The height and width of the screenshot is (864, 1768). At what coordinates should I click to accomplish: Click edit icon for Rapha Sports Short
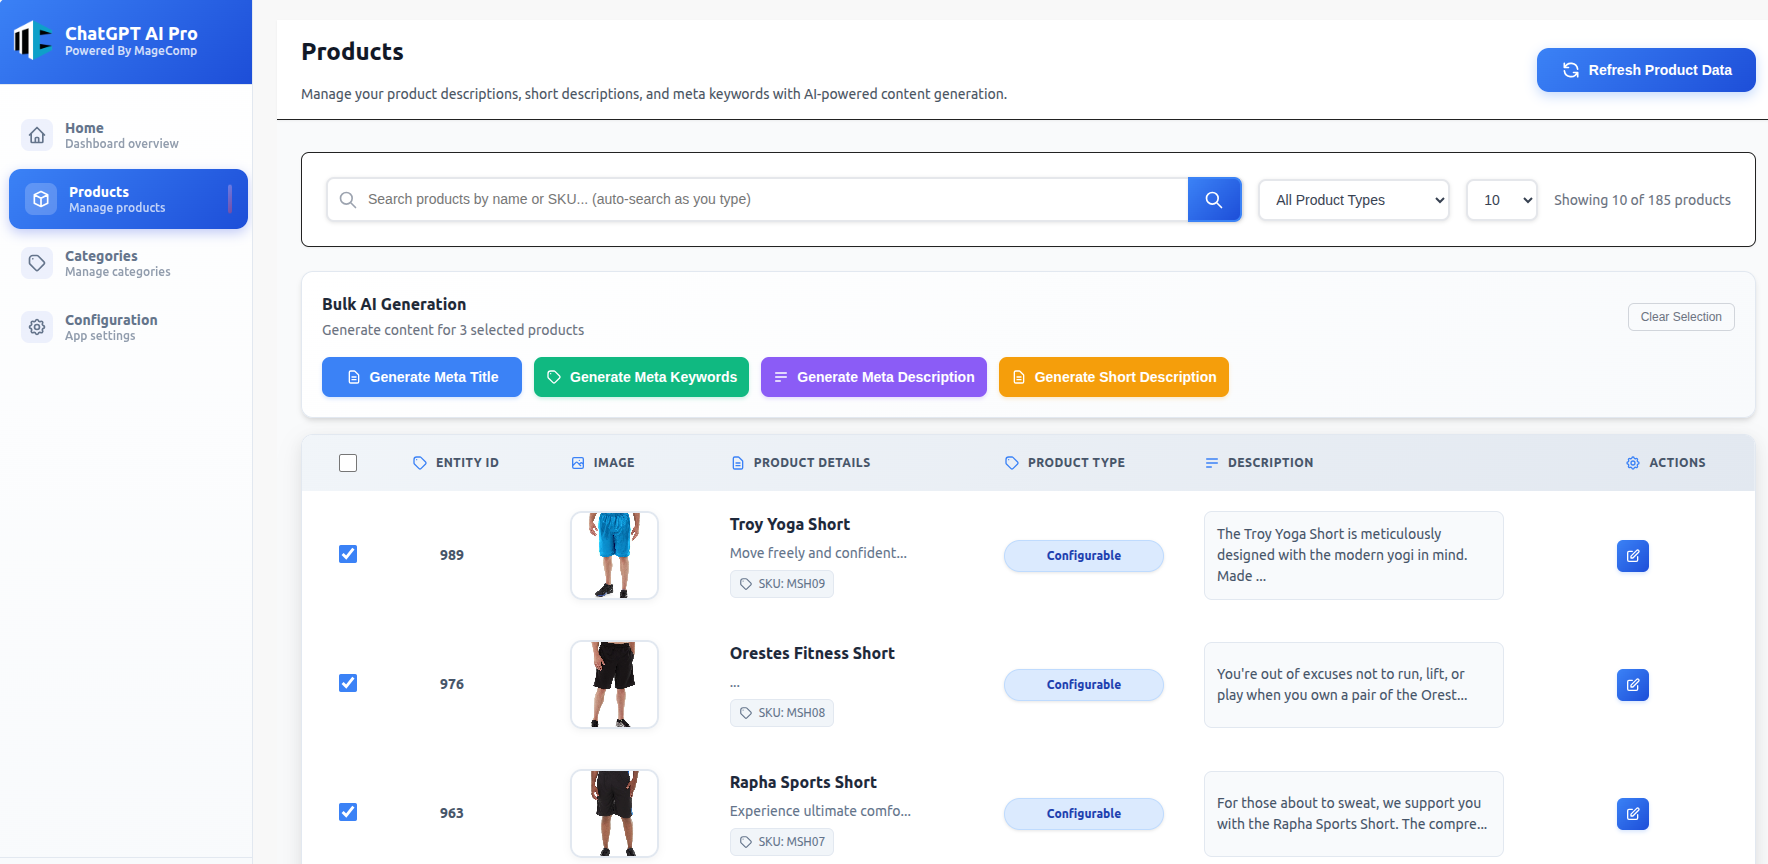[1632, 814]
